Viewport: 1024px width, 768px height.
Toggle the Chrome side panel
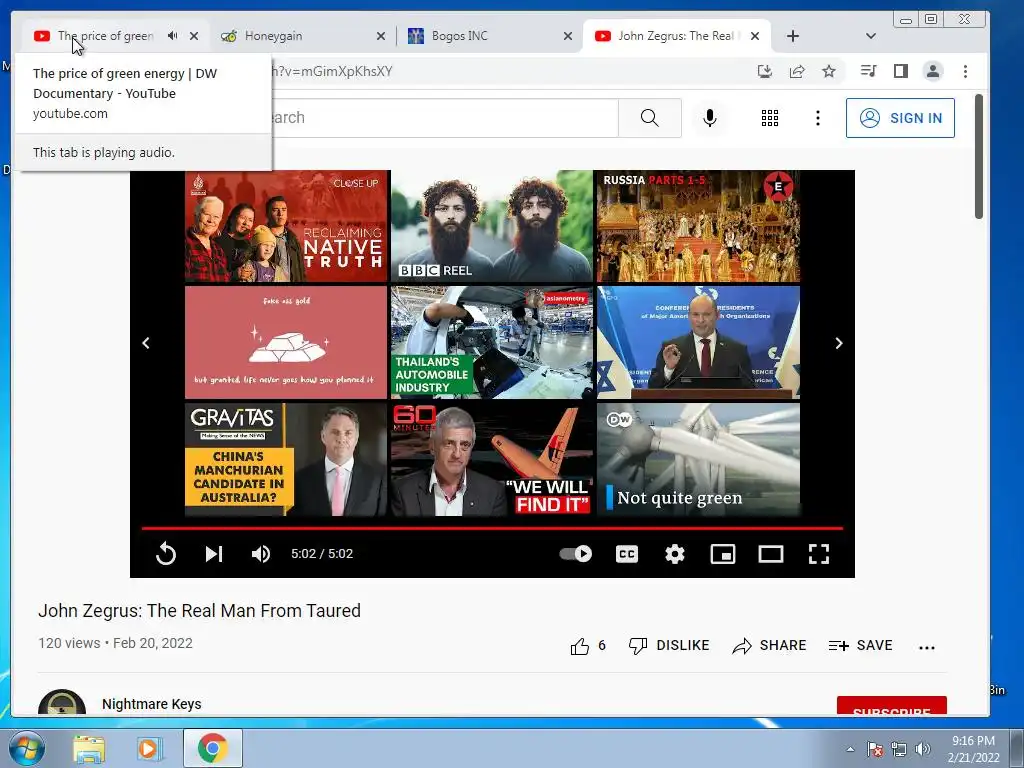pos(901,71)
